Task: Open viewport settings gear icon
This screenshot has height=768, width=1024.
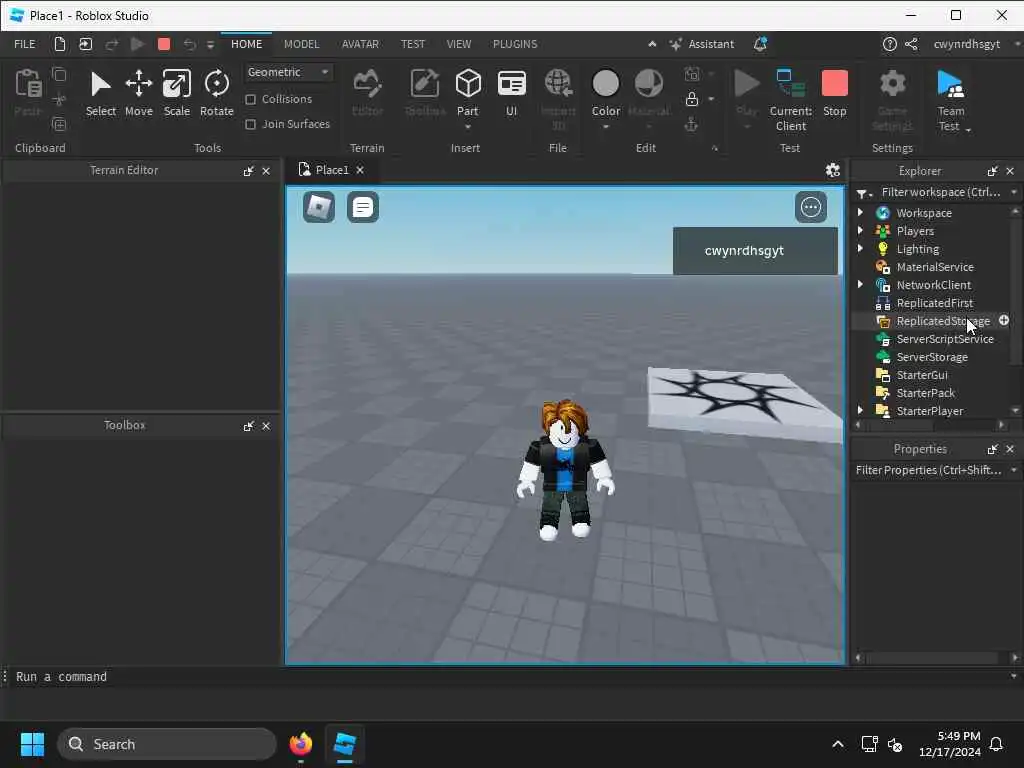Action: (832, 170)
